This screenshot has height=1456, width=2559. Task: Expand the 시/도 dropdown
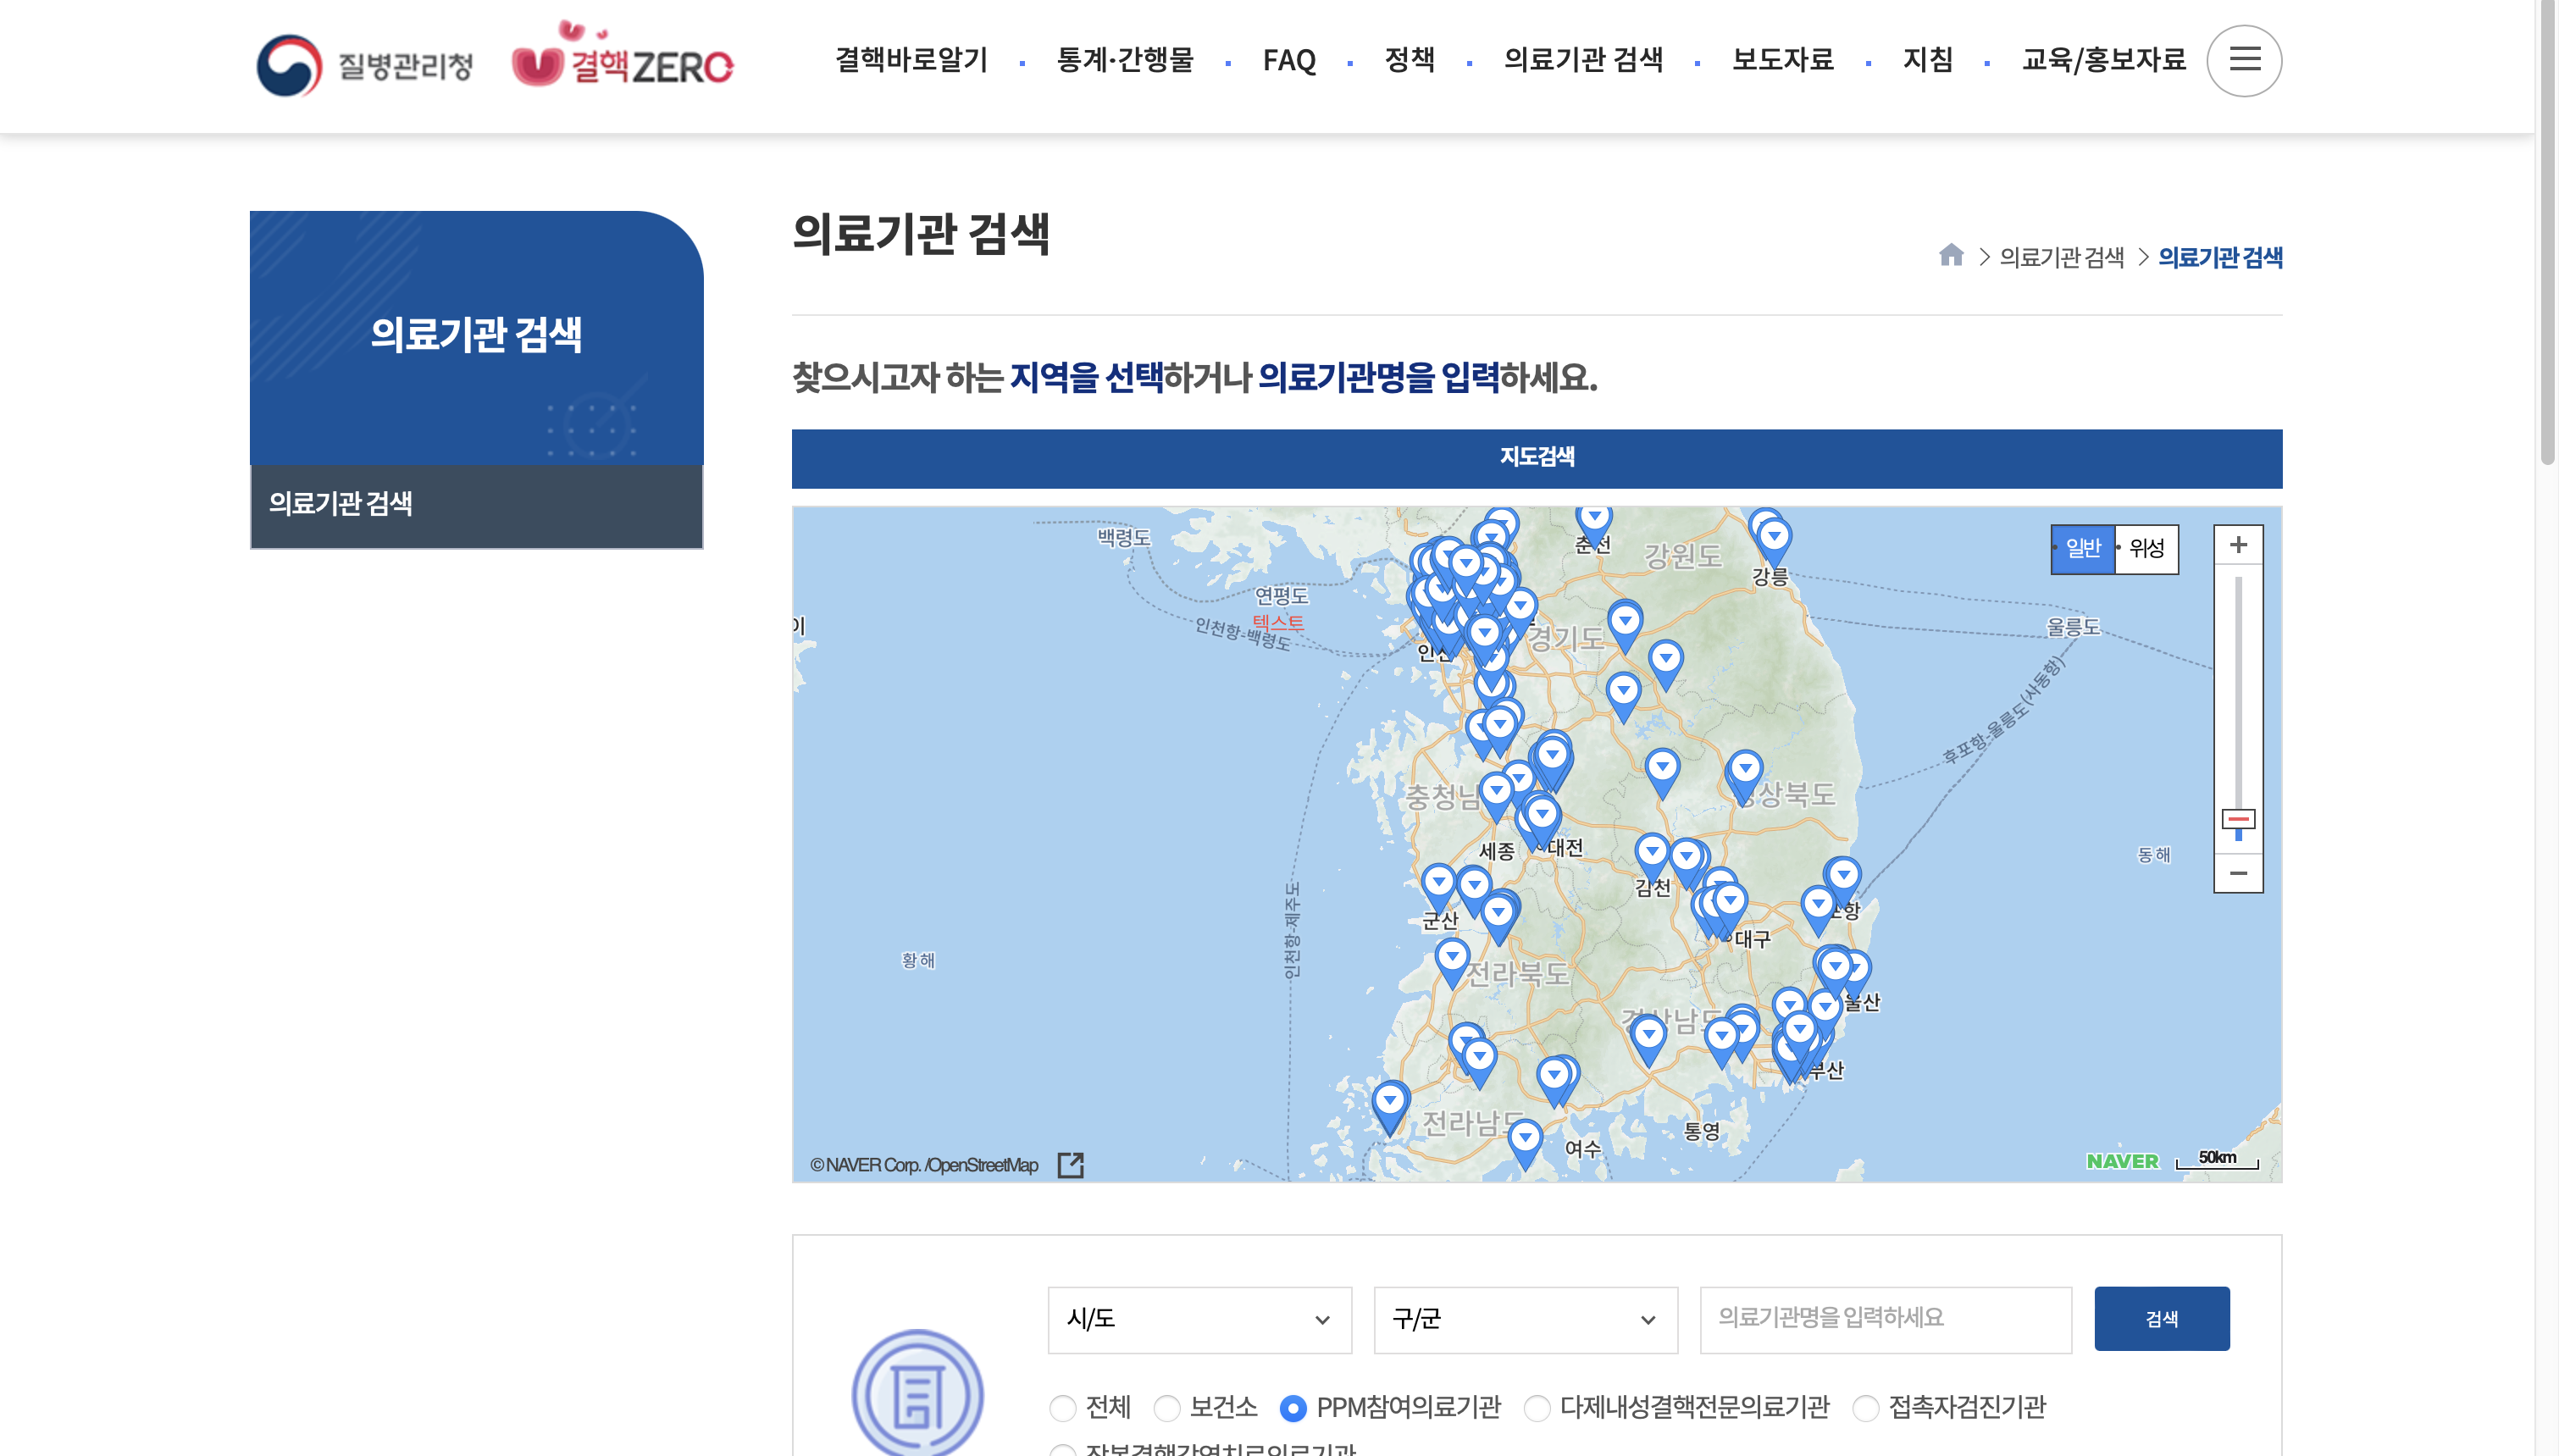pos(1198,1319)
